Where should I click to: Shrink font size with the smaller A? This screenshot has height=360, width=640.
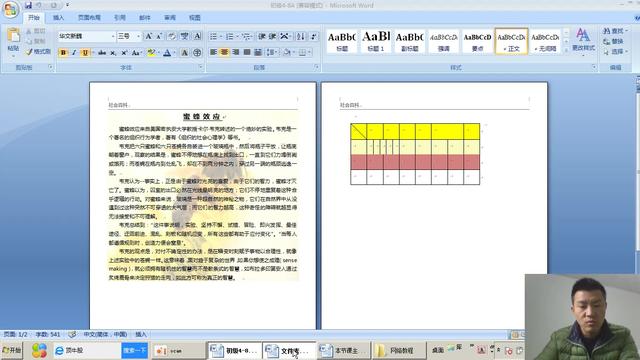(x=159, y=36)
